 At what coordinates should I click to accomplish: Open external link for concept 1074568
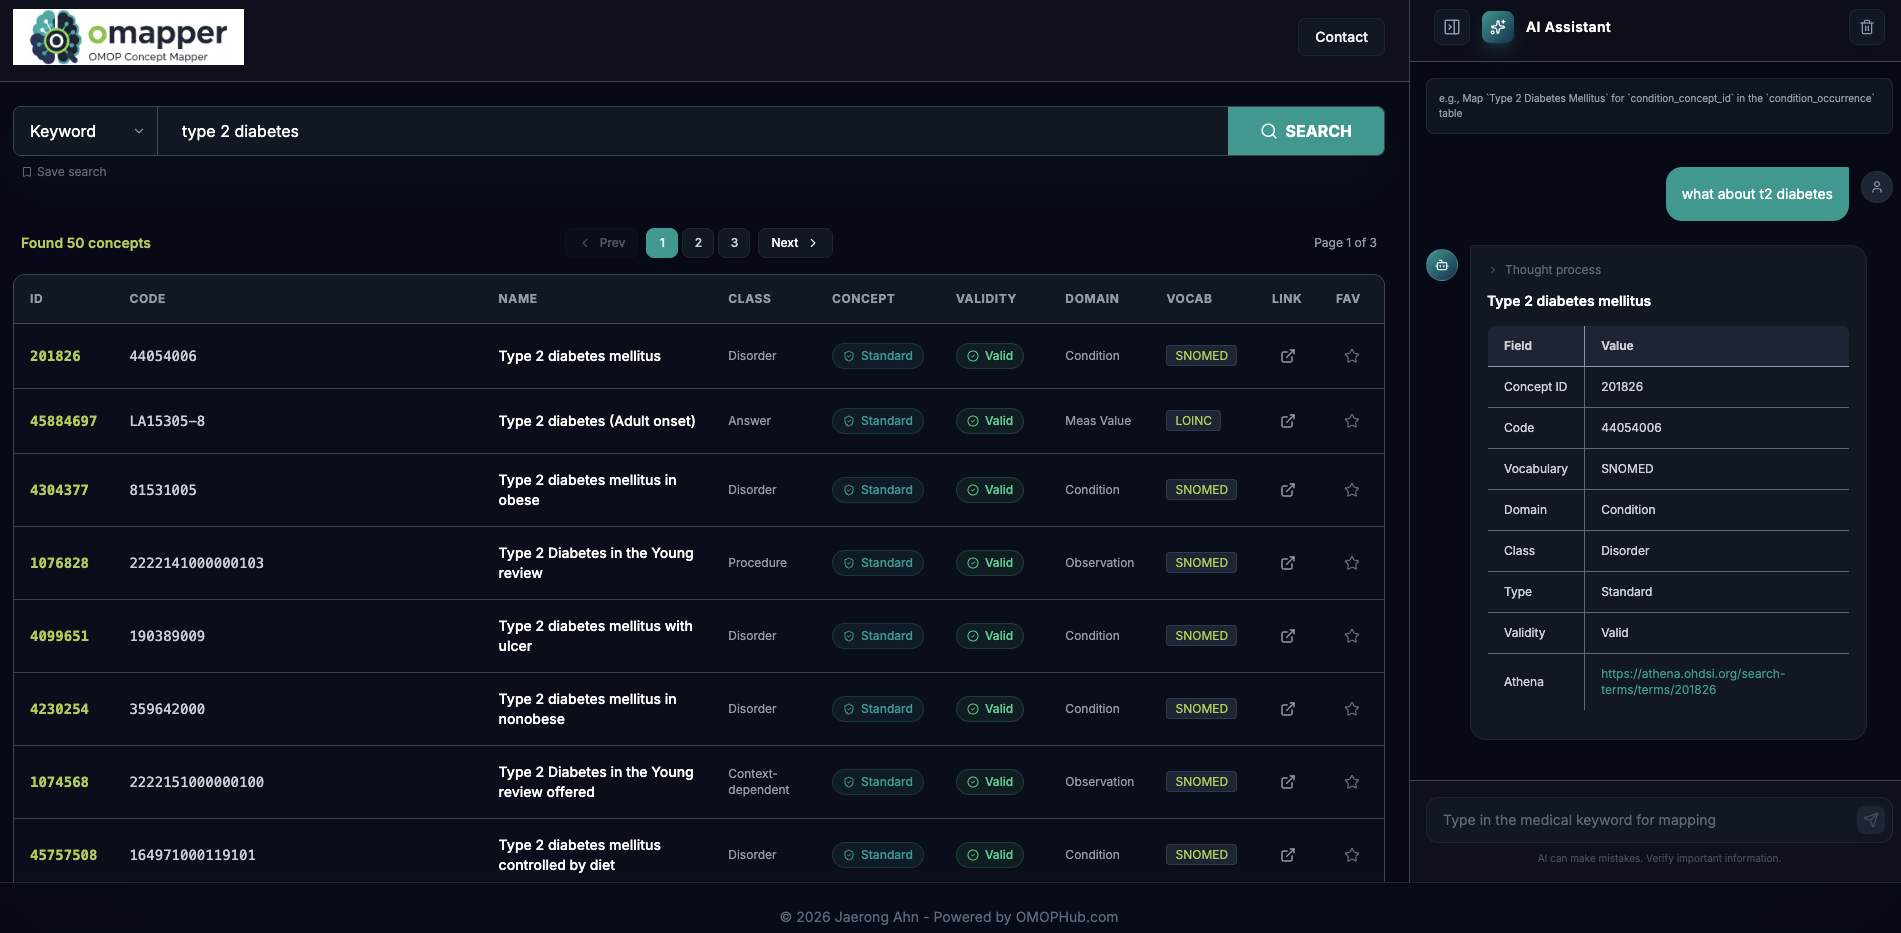pos(1288,782)
